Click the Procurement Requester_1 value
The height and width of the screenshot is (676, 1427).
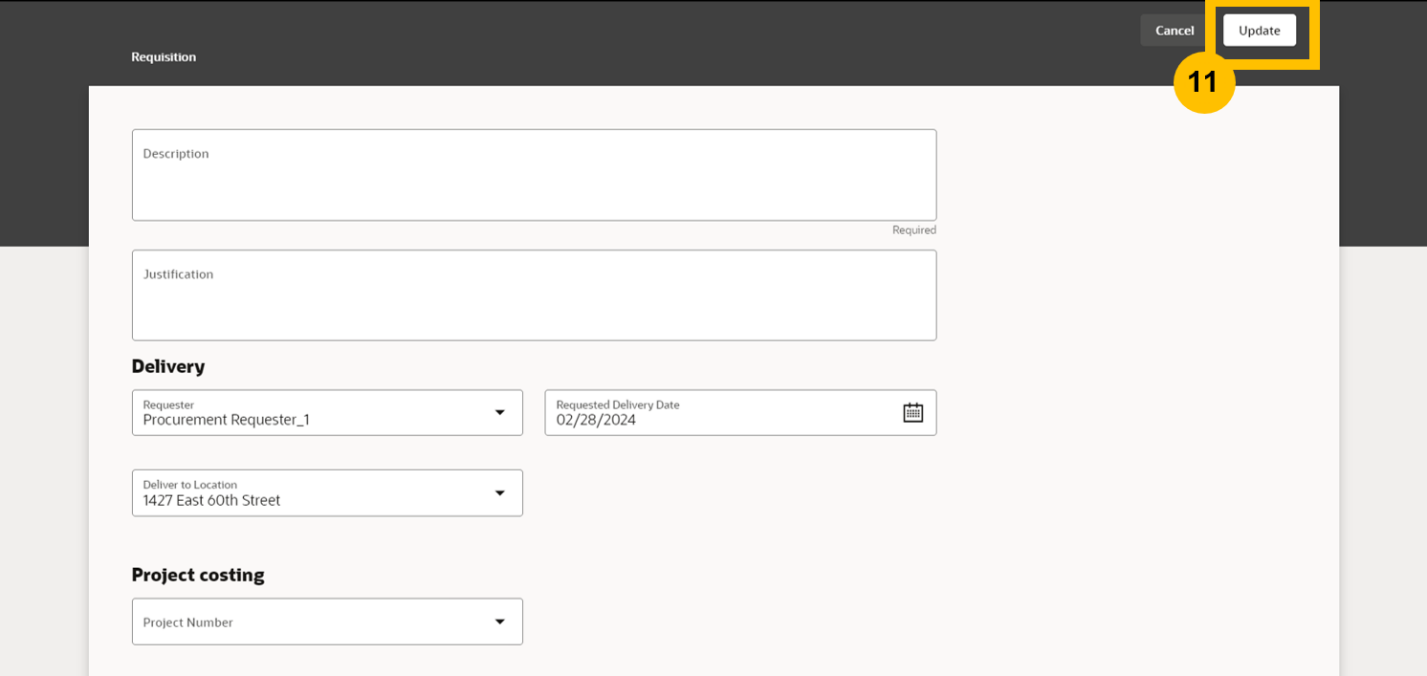click(x=226, y=420)
